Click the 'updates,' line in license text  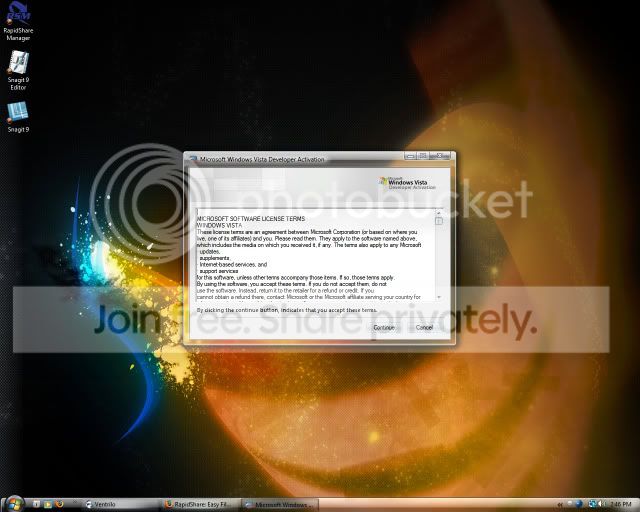pyautogui.click(x=209, y=252)
